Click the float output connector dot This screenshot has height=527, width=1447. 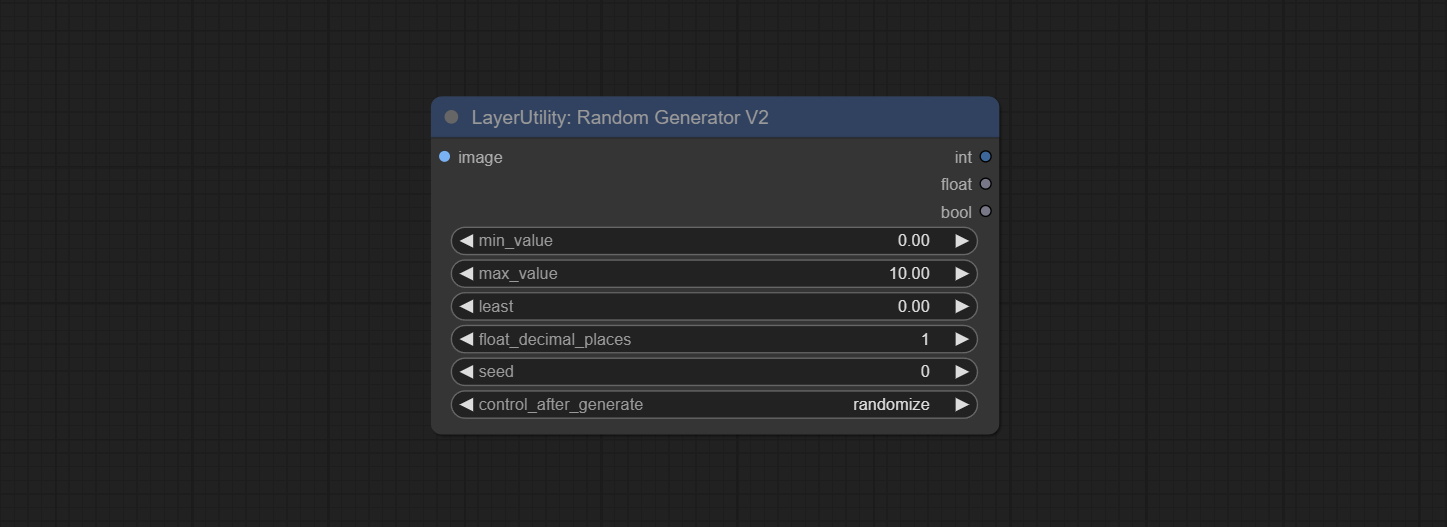point(985,184)
